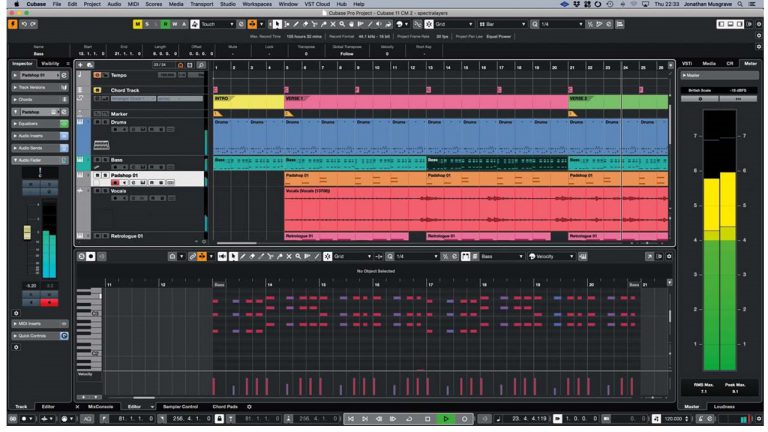Switch to the Visibility tab
The width and height of the screenshot is (768, 432).
(x=50, y=64)
